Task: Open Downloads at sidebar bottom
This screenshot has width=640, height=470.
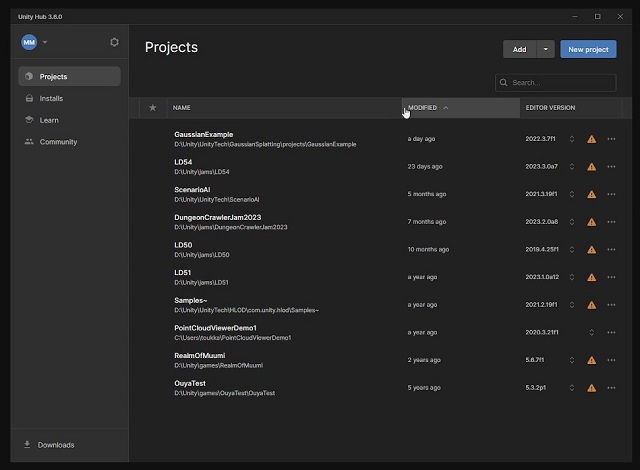Action: pyautogui.click(x=56, y=445)
